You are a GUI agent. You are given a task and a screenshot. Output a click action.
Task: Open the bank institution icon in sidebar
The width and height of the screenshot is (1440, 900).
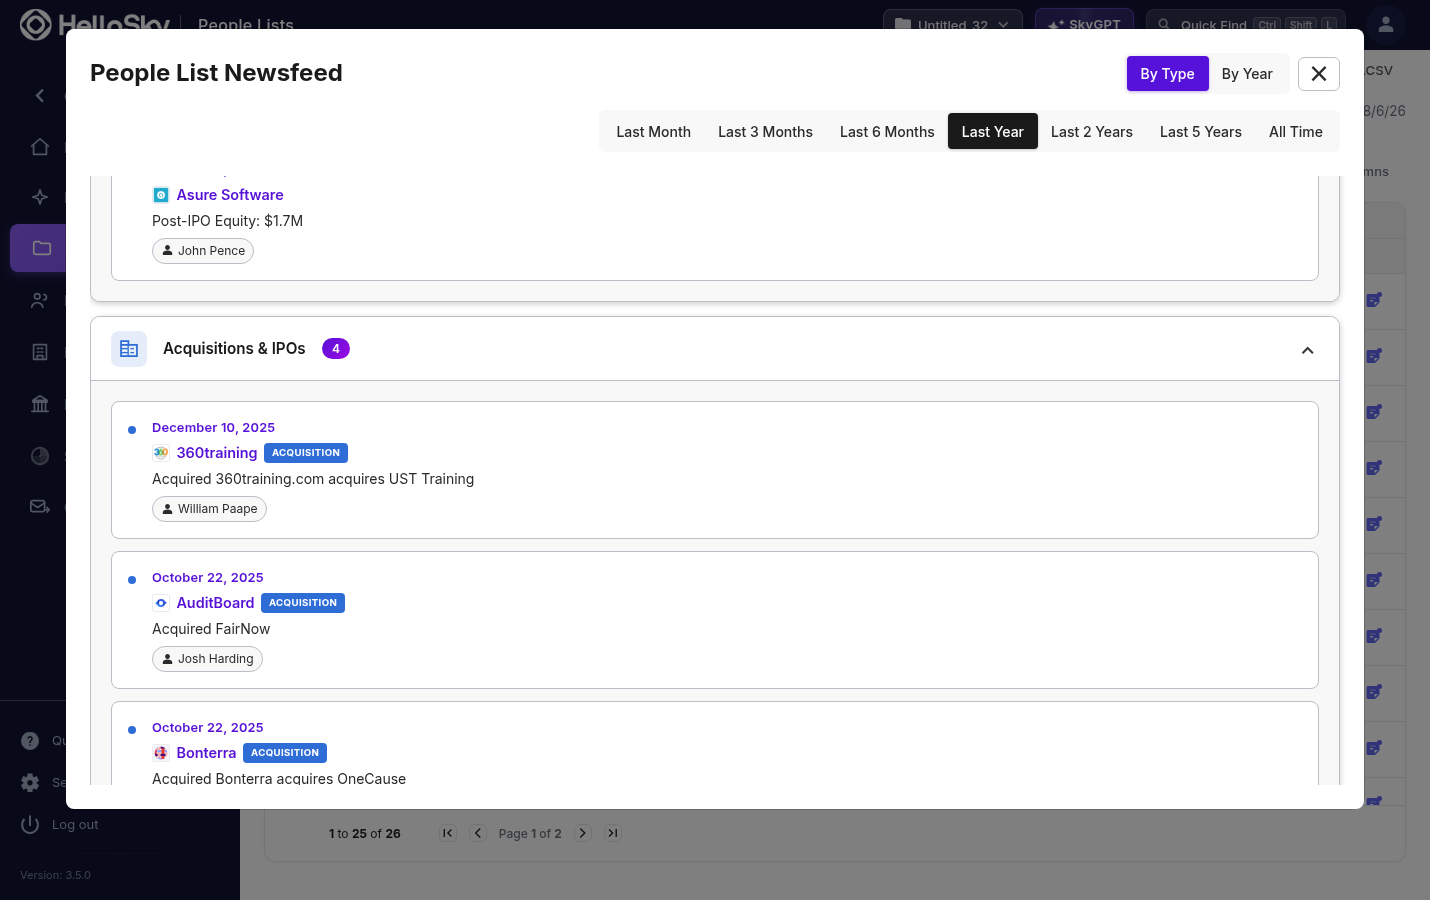tap(40, 404)
